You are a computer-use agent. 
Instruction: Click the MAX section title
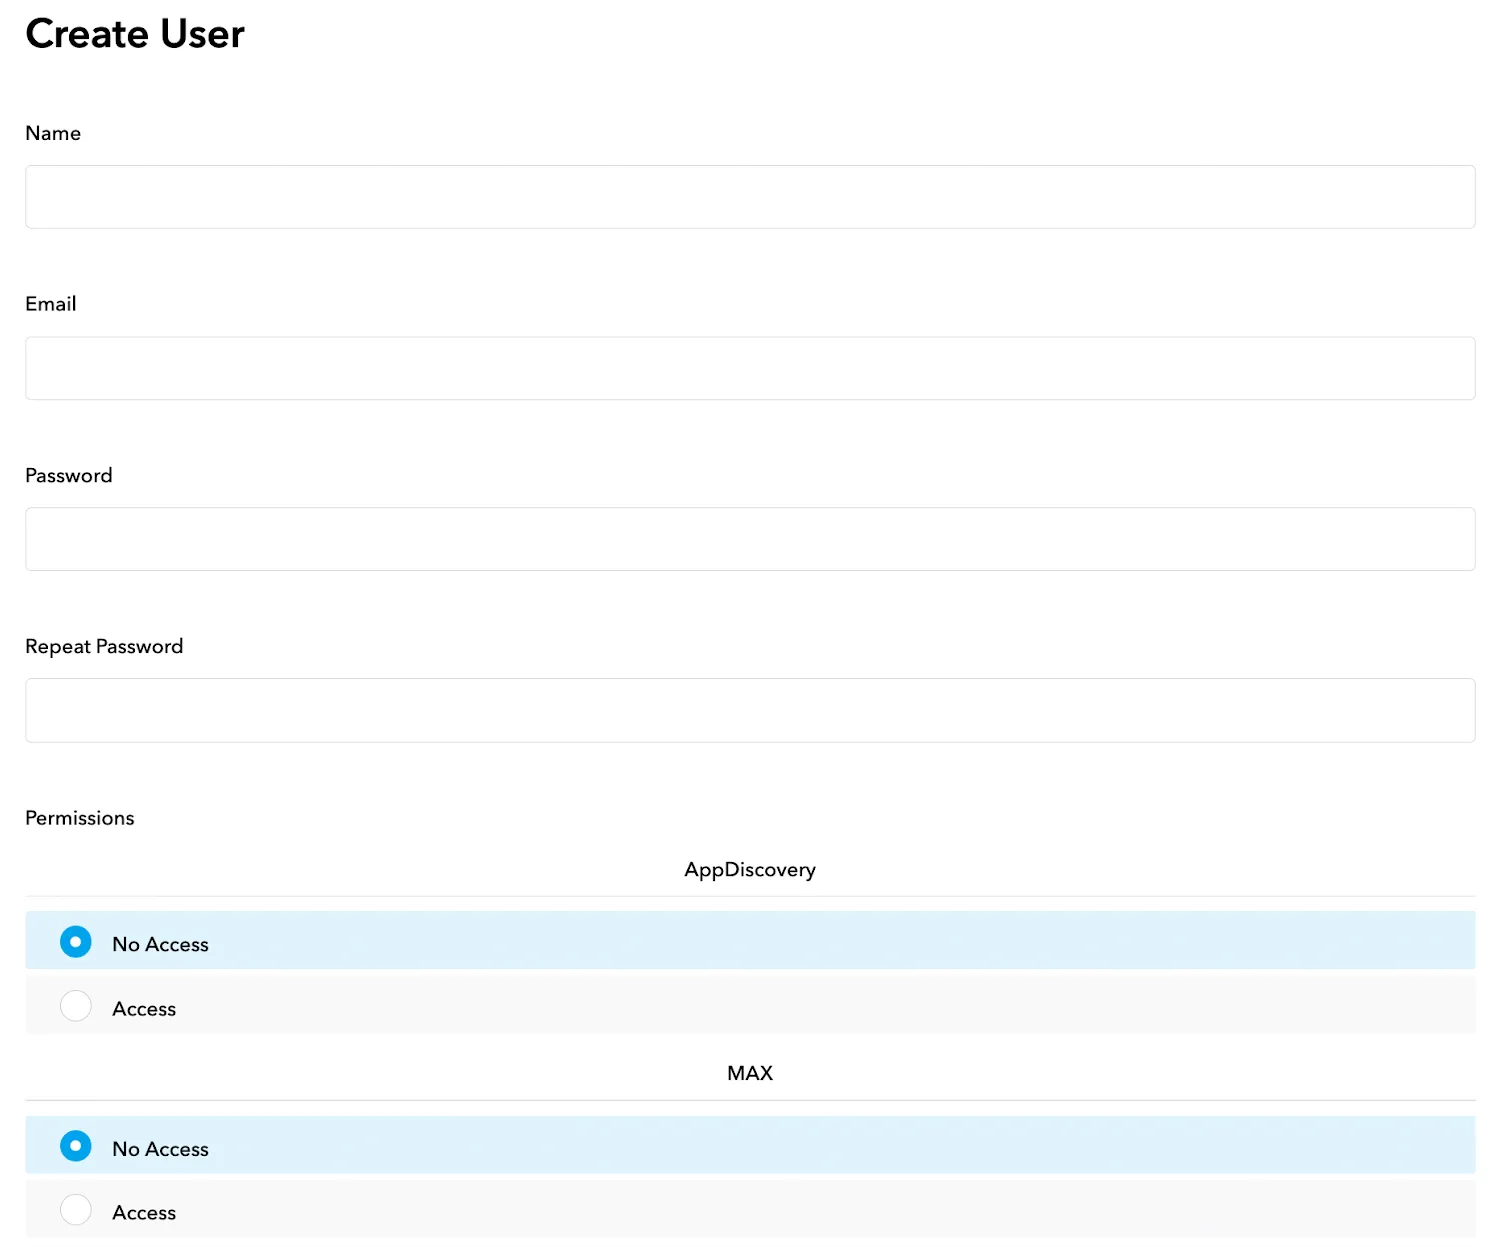(750, 1073)
